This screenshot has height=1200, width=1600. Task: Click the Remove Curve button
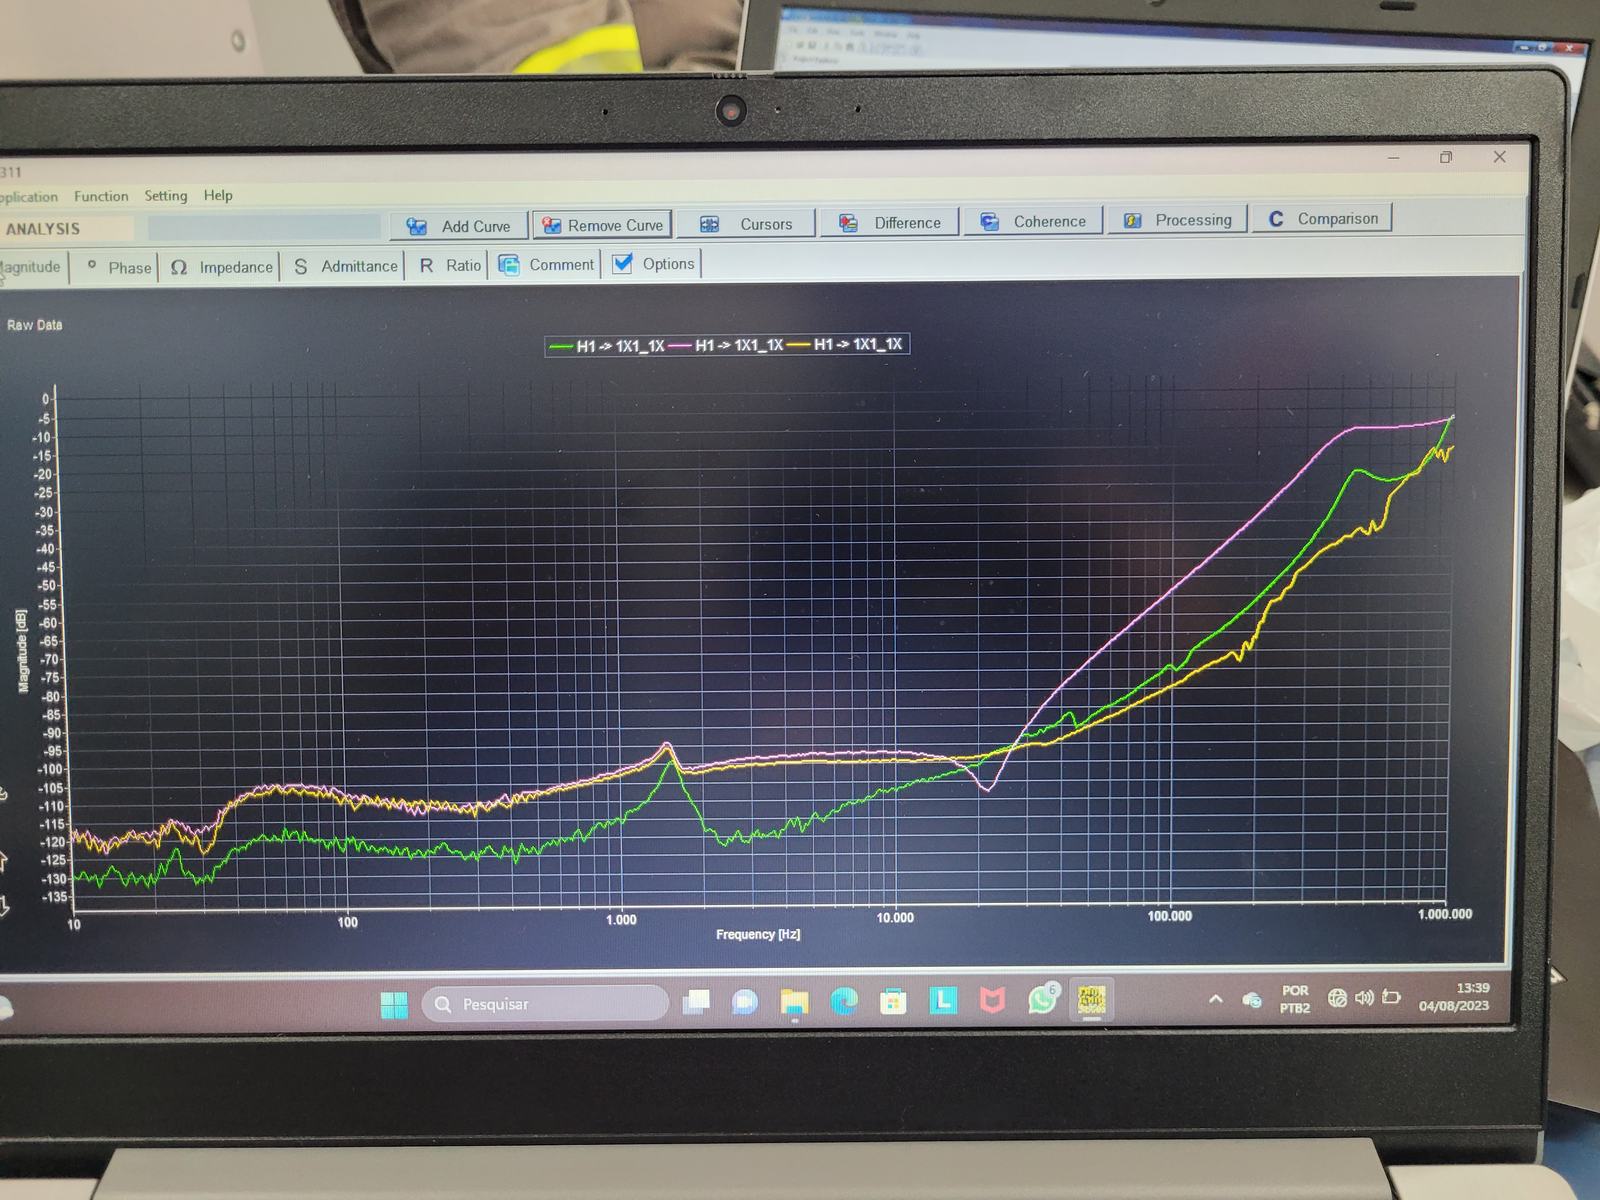tap(602, 225)
